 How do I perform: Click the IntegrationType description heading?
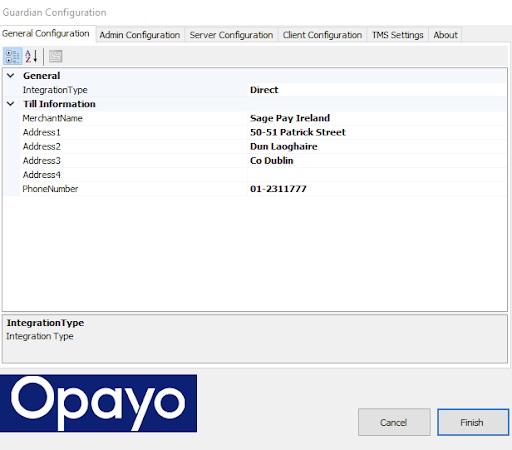(45, 323)
